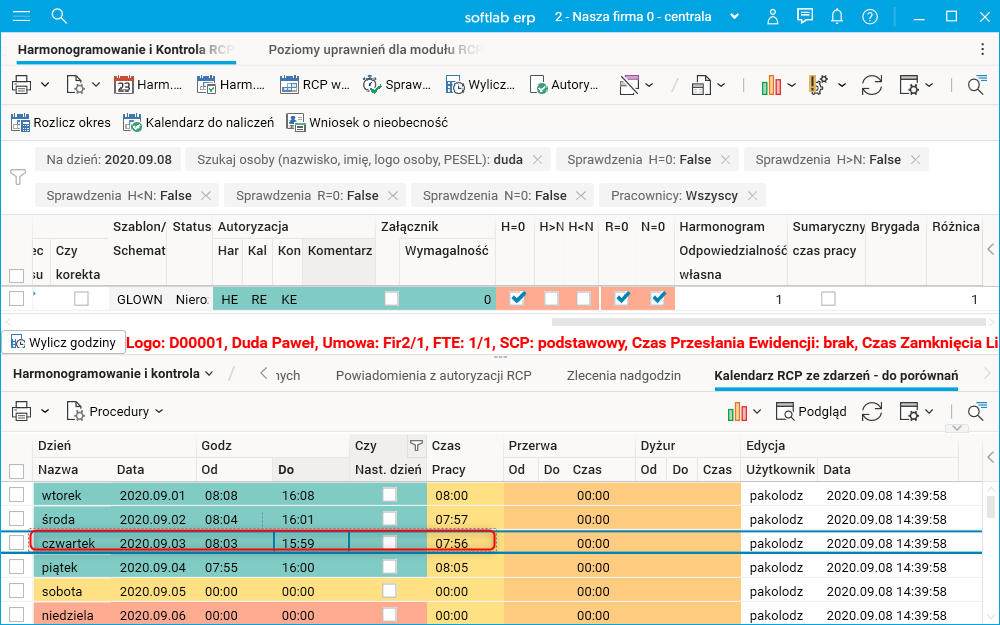Screen dimensions: 1000x625
Task: Click the user profile icon
Action: [x=772, y=16]
